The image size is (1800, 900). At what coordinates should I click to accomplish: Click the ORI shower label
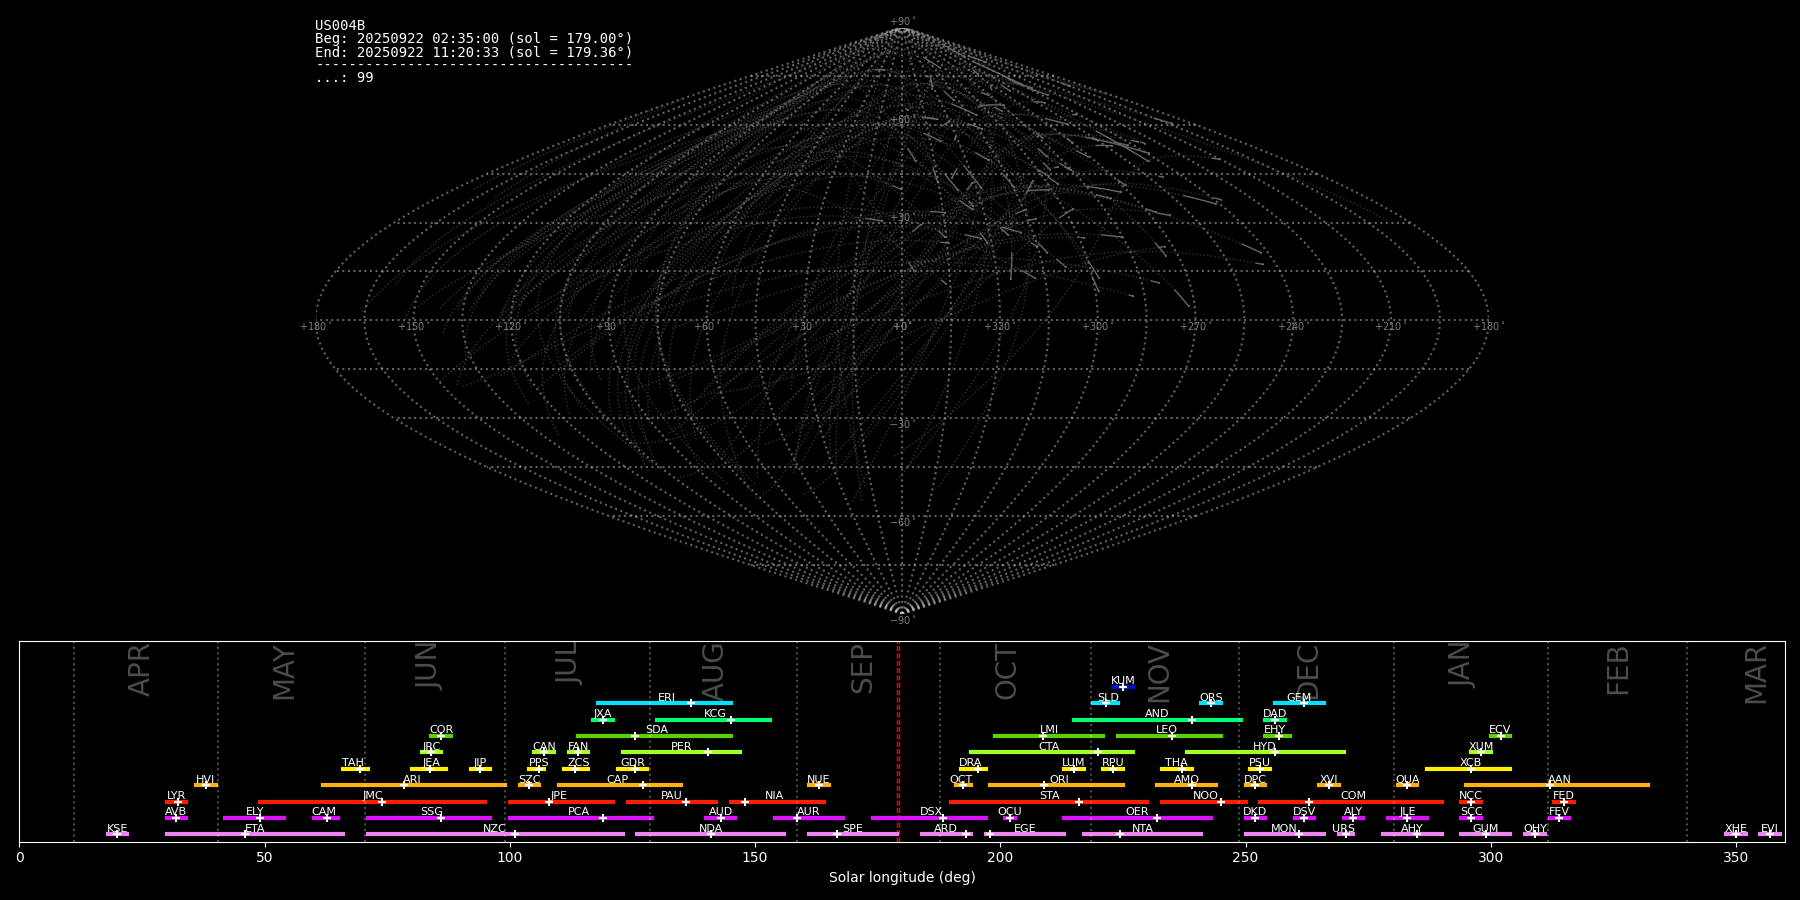click(1059, 780)
